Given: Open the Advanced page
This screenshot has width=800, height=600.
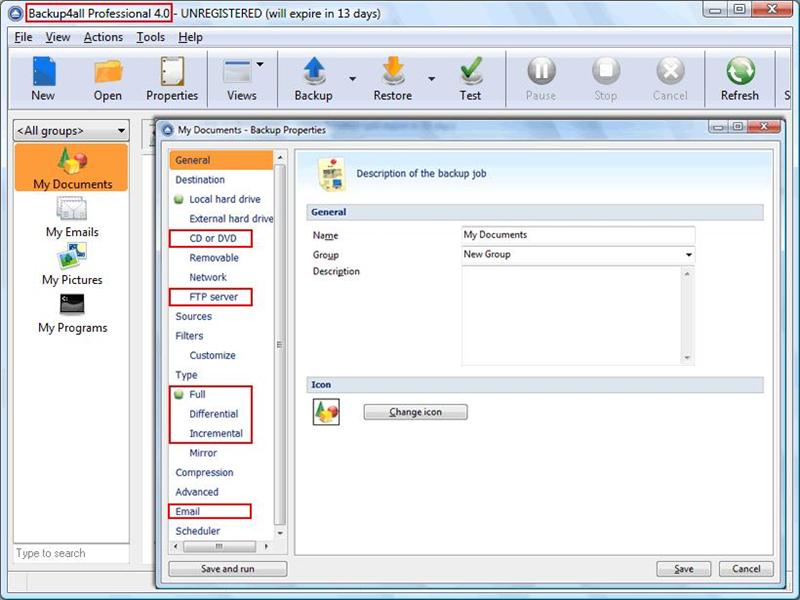Looking at the screenshot, I should (197, 492).
